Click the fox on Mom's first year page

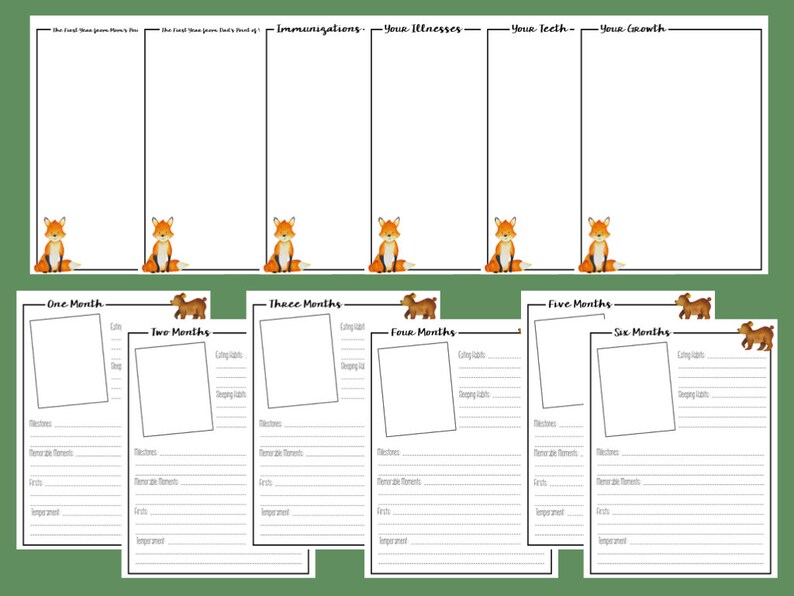[x=57, y=245]
